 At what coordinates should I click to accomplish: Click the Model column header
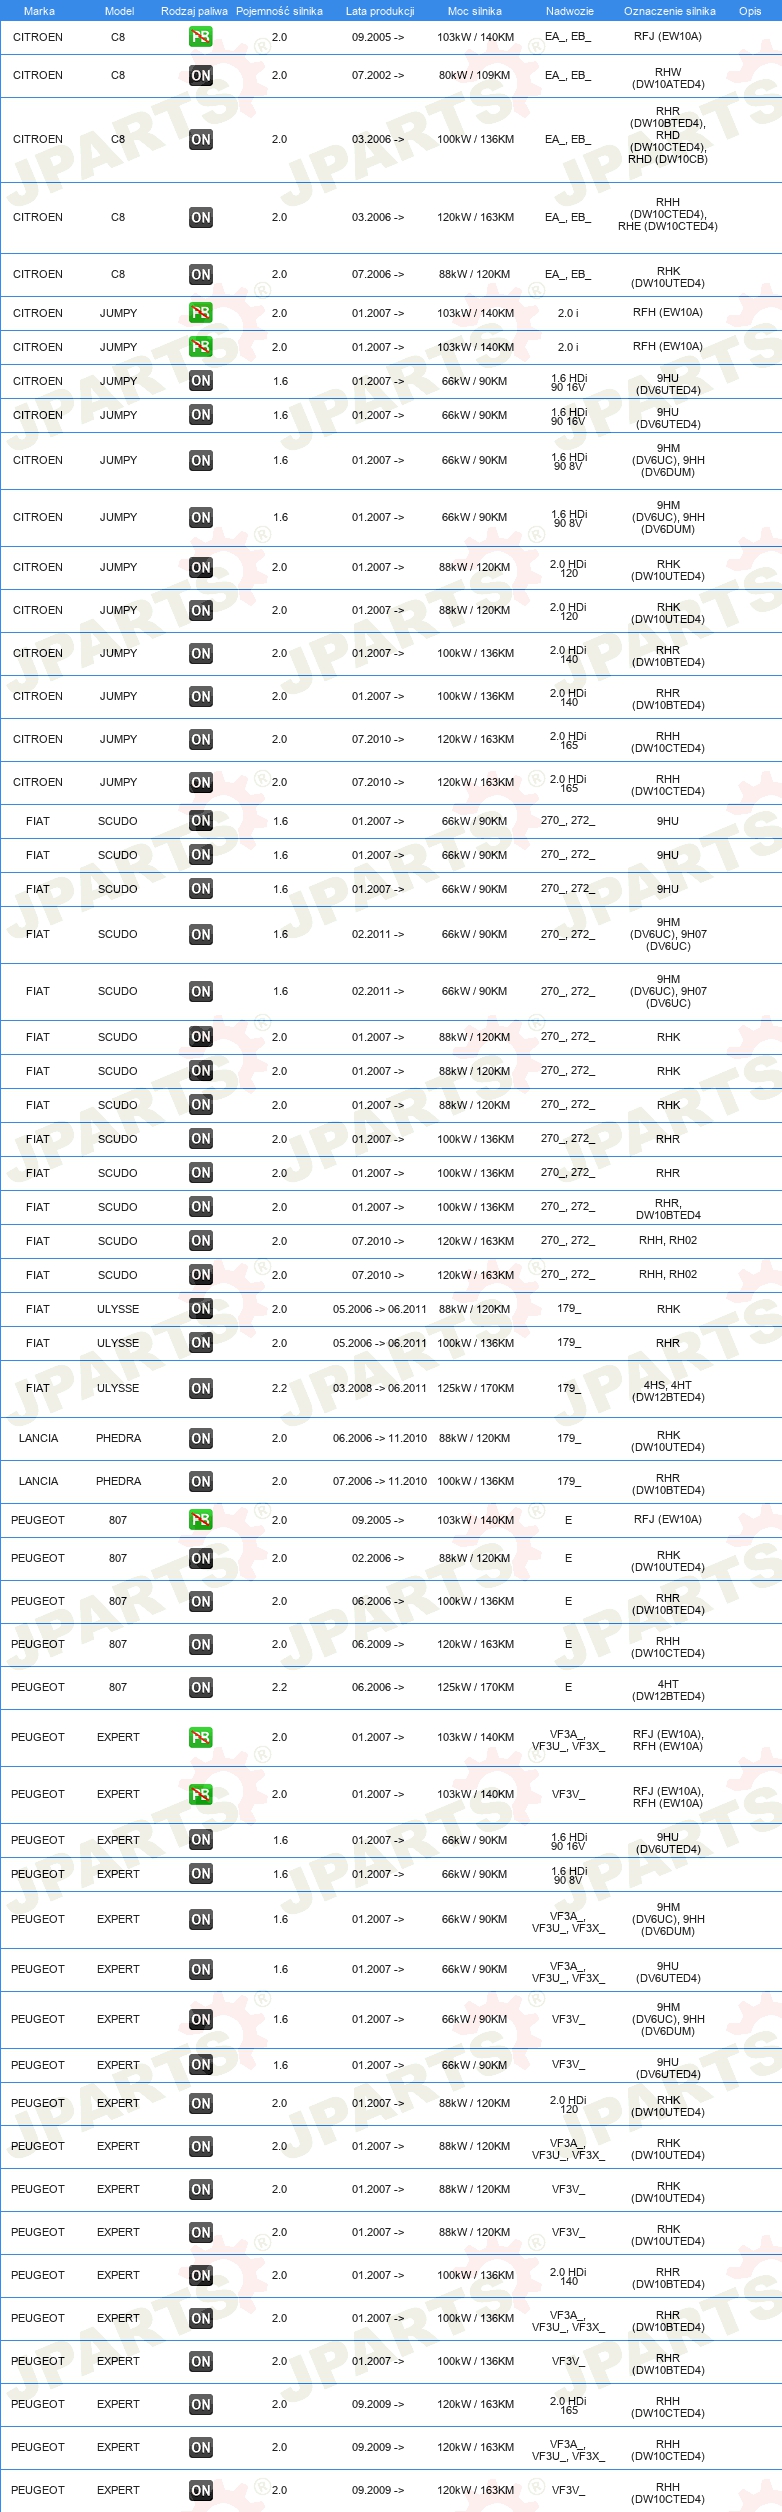119,11
